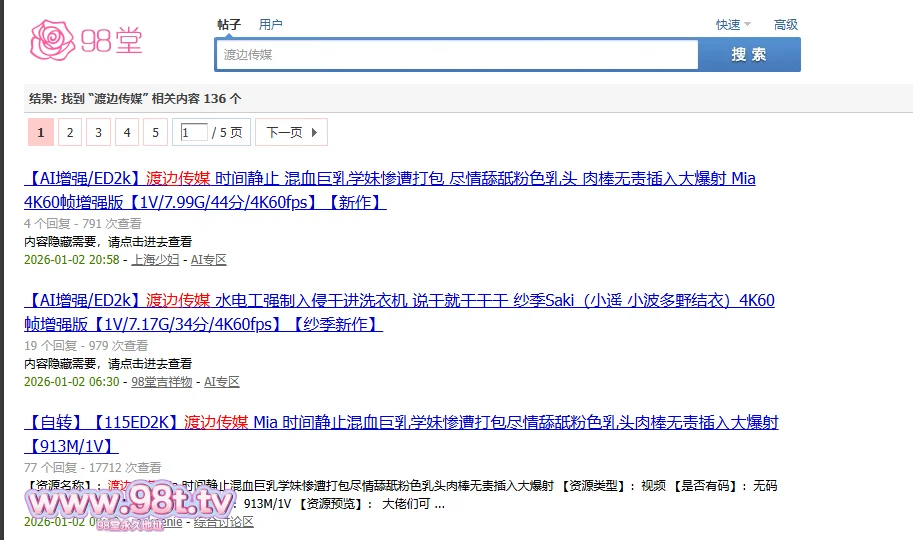Switch to the 用户 search tab

click(270, 24)
